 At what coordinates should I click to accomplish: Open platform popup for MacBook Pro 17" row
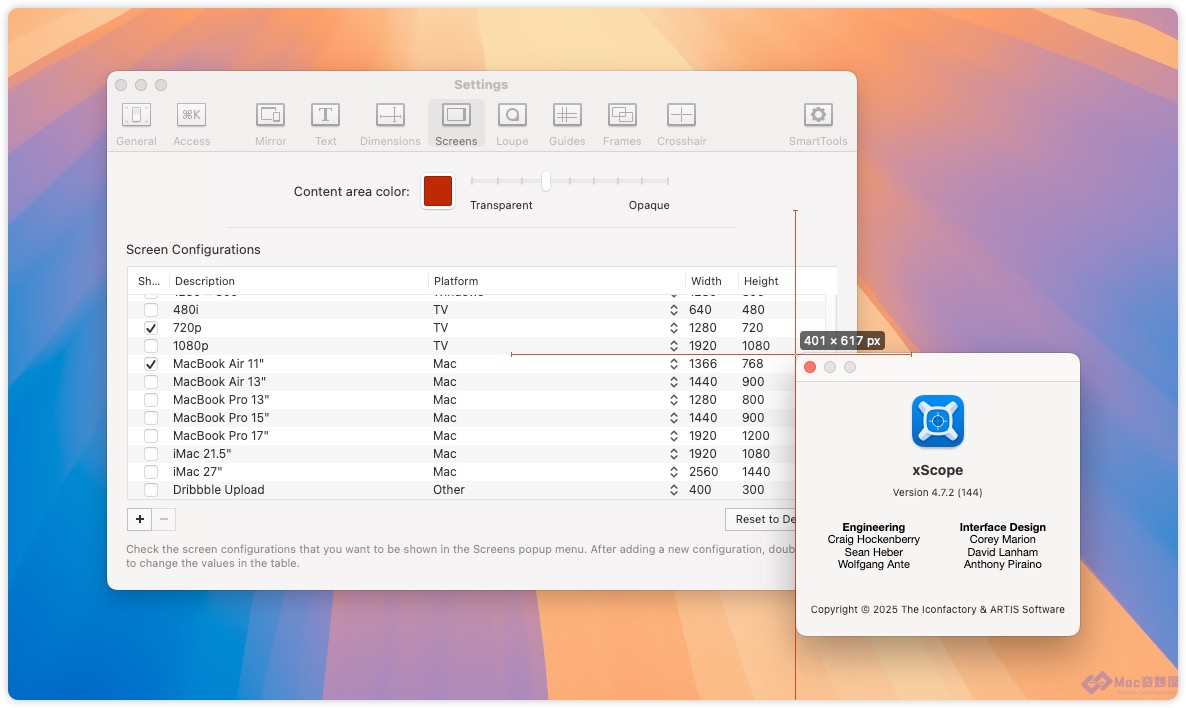coord(673,436)
